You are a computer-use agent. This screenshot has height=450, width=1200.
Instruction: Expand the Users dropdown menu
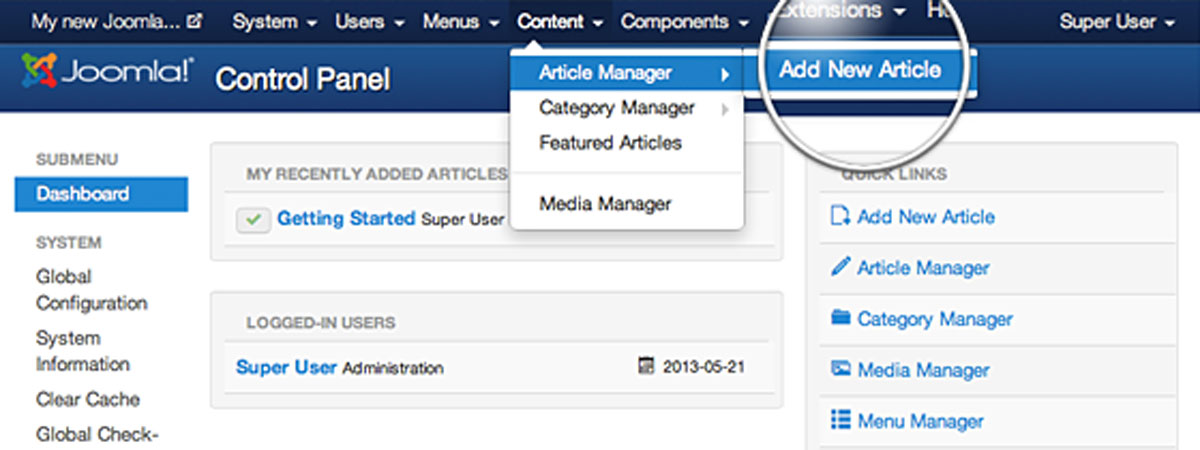(370, 21)
